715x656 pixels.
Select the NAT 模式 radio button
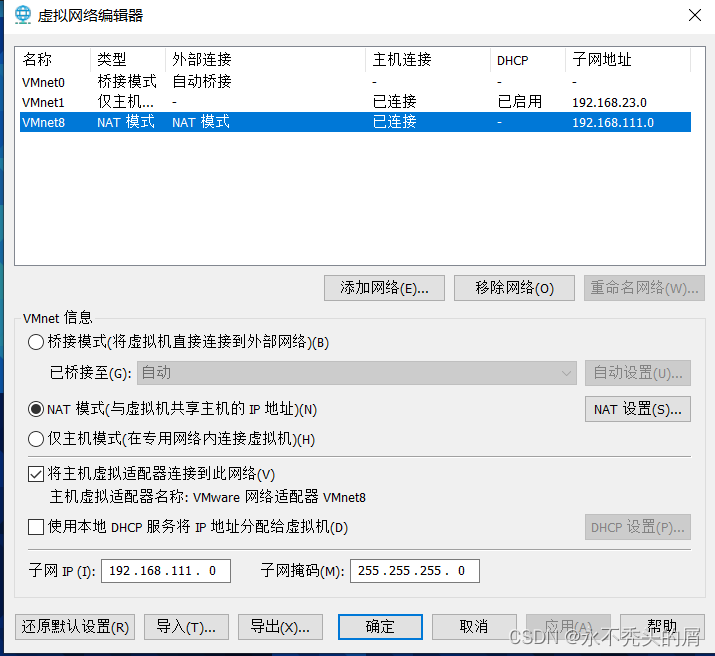[x=36, y=409]
